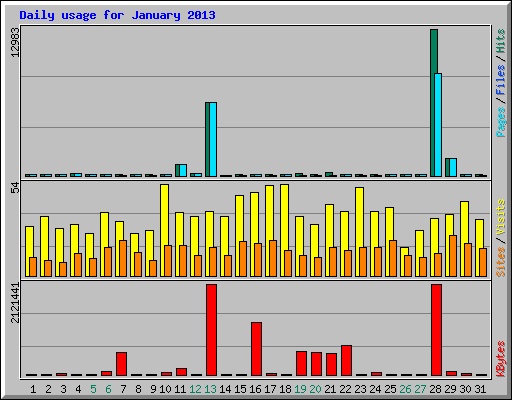Select the red KBytes bar for day 28

pyautogui.click(x=436, y=330)
